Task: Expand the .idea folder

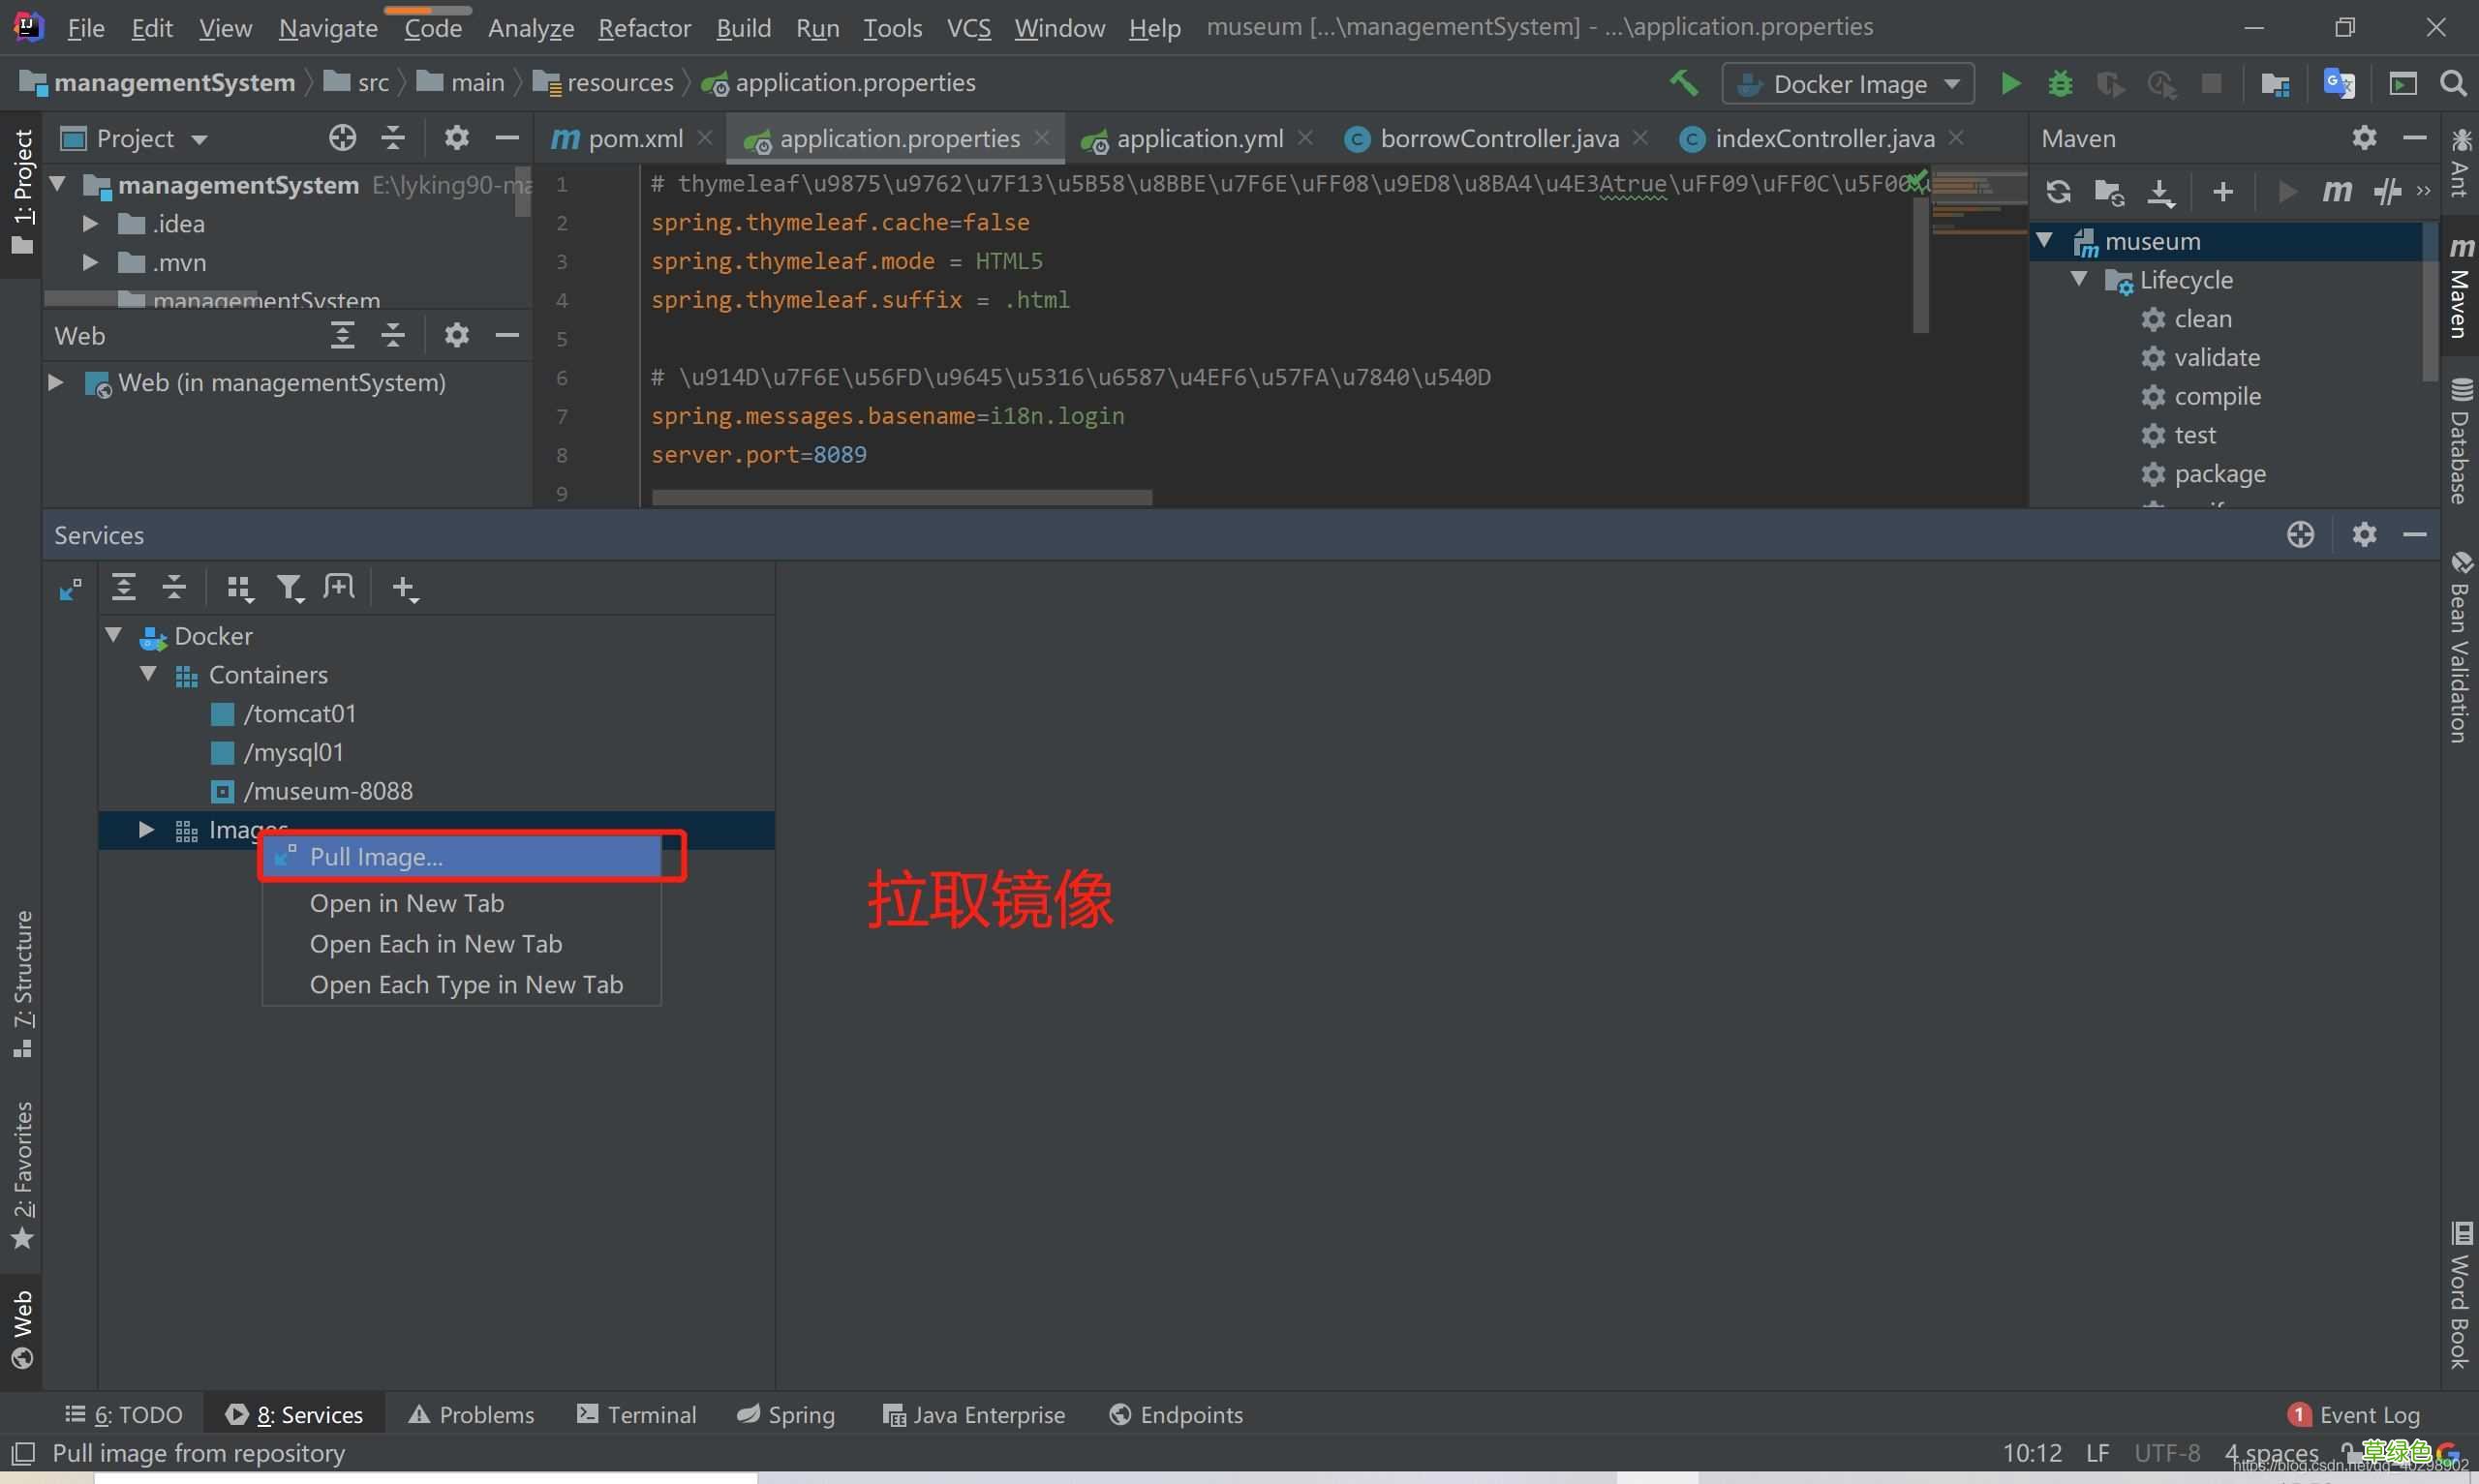Action: 90,223
